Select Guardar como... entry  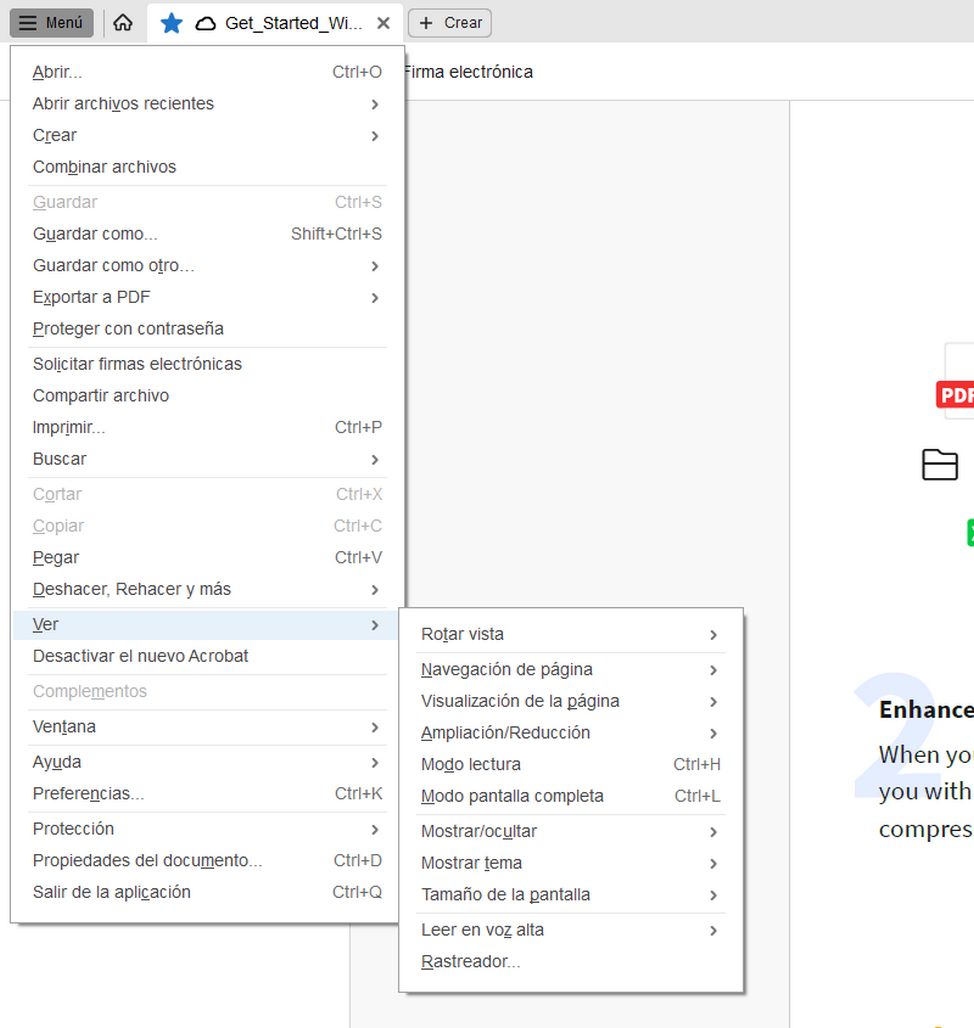(x=207, y=233)
